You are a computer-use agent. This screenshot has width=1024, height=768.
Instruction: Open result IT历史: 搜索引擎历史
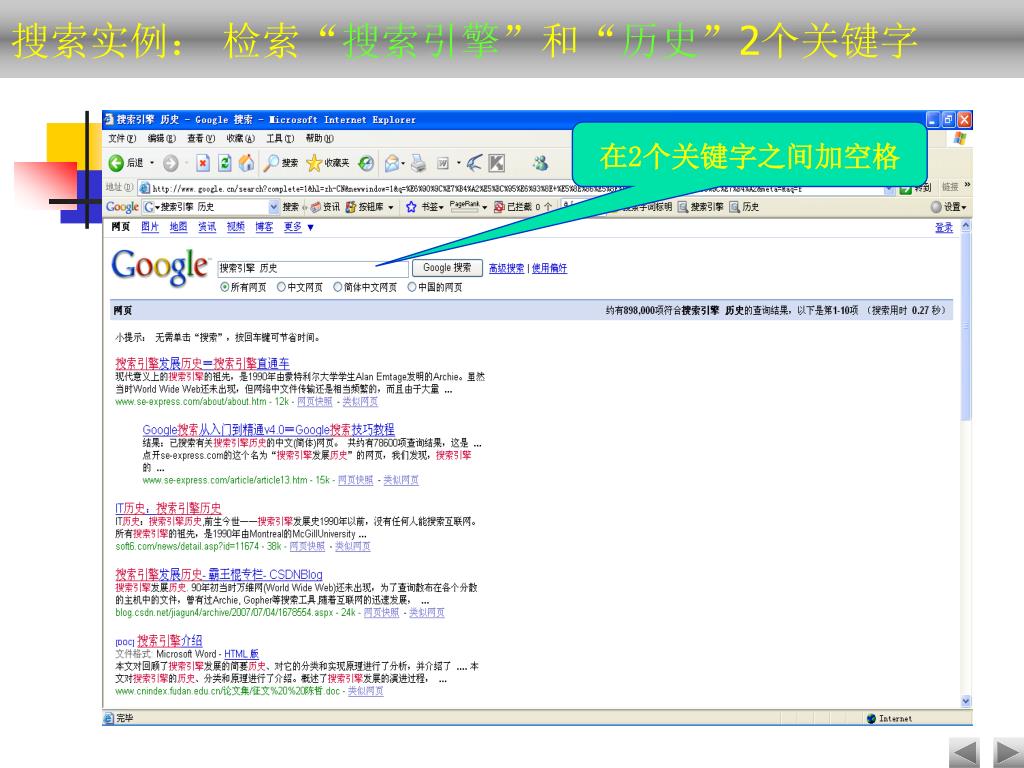pos(168,508)
